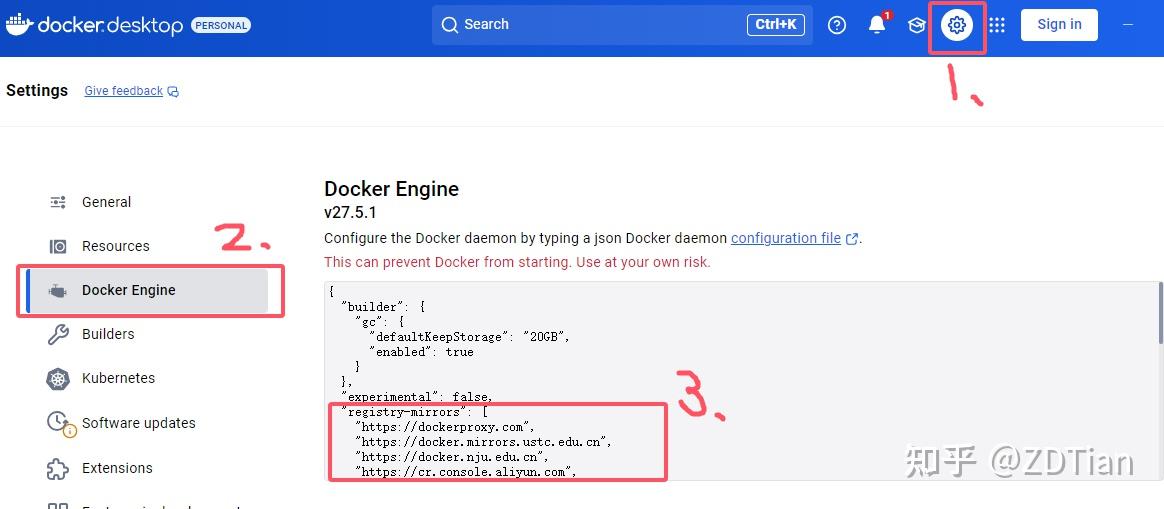
Task: Open the configuration file link
Action: (x=785, y=239)
